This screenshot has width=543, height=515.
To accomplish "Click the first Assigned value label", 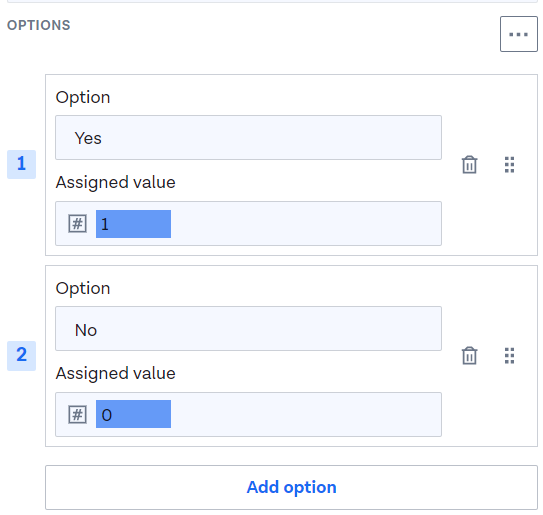I will 116,182.
